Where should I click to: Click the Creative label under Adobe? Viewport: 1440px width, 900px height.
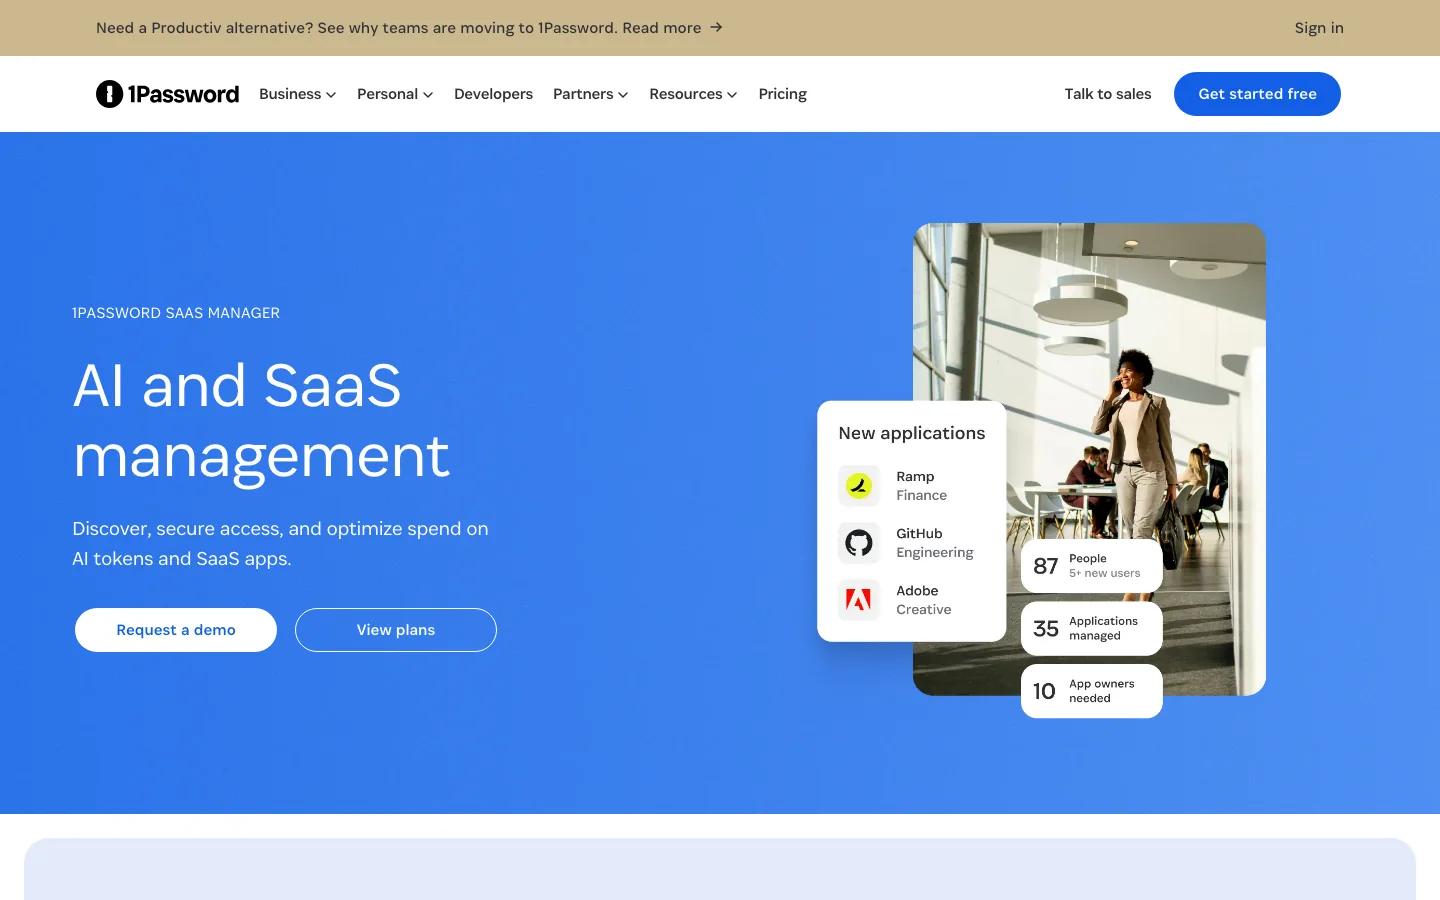[x=924, y=609]
